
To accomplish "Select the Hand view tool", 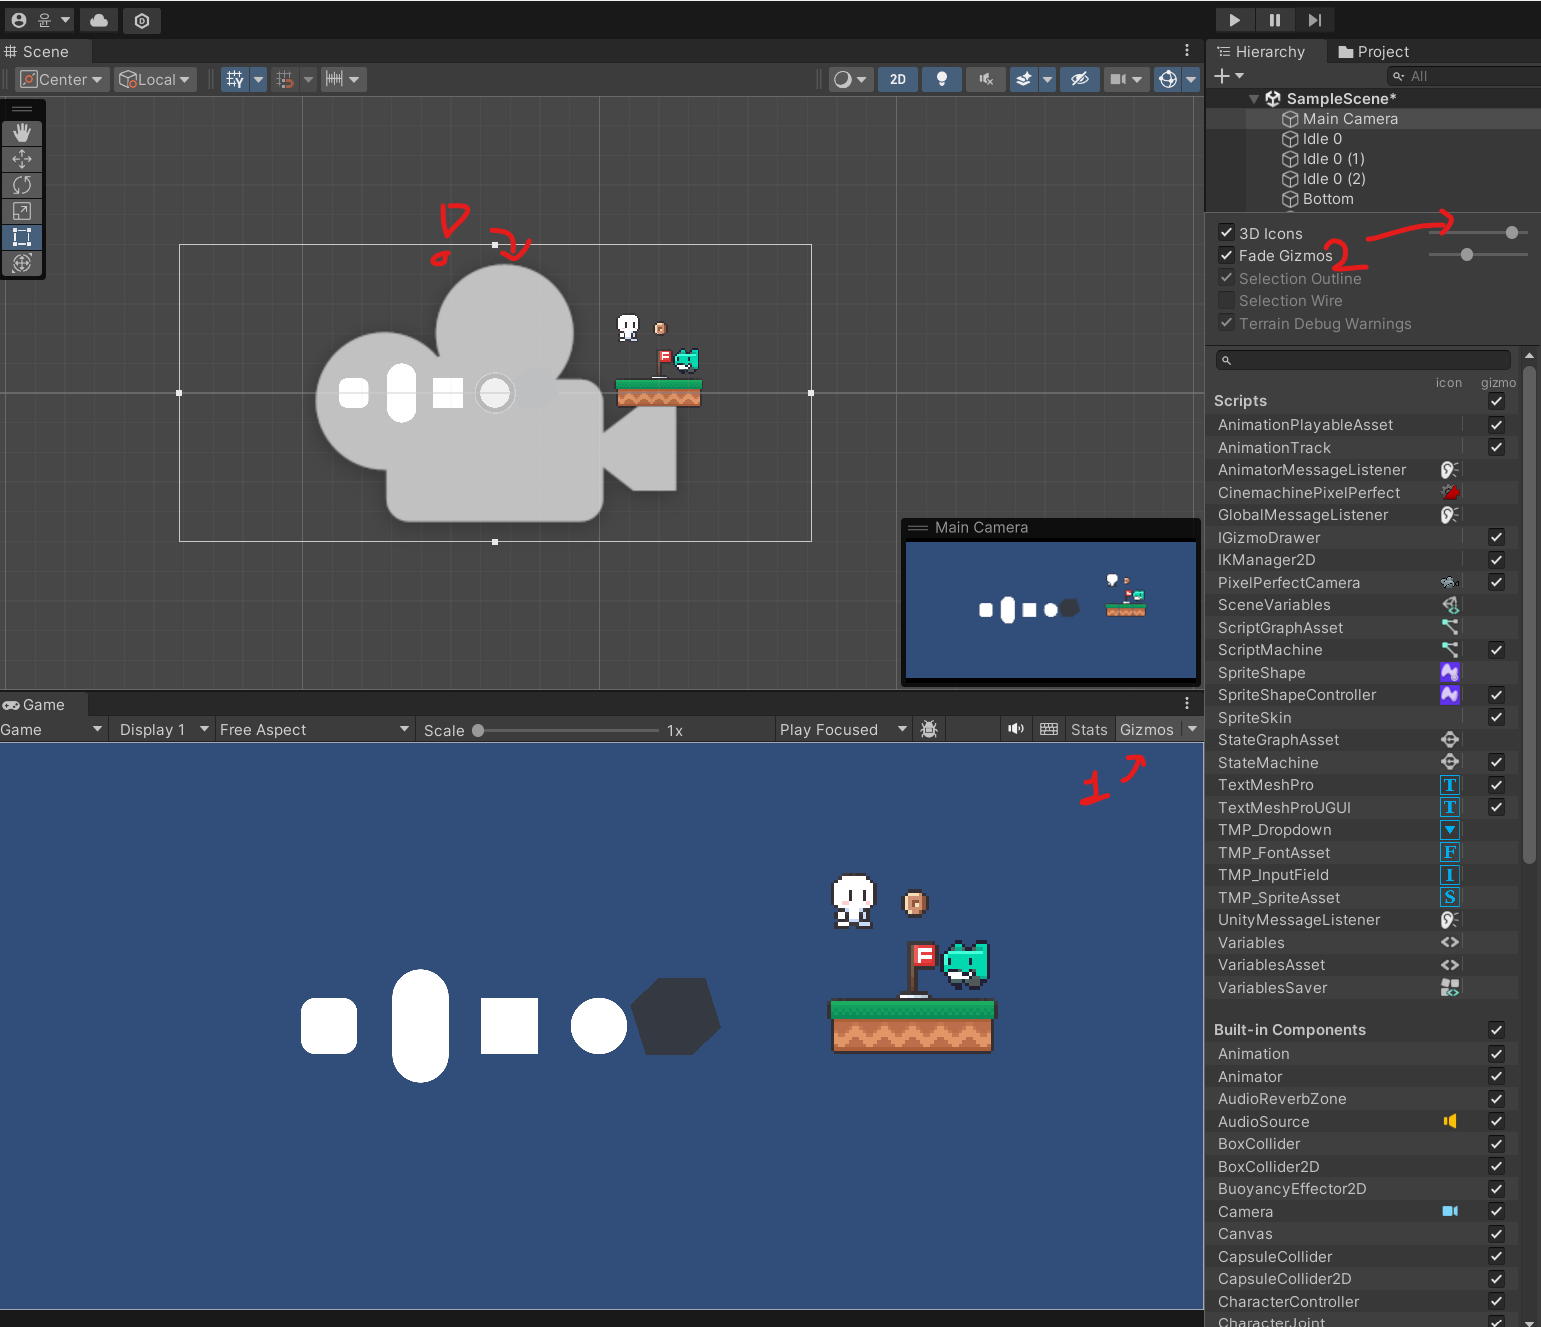I will point(22,133).
